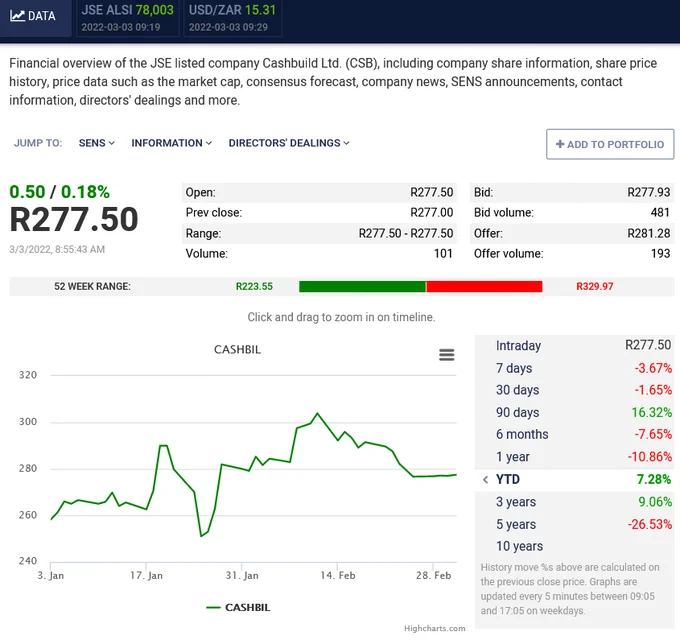Open the DATA tab in header
The height and width of the screenshot is (640, 680).
(x=36, y=18)
